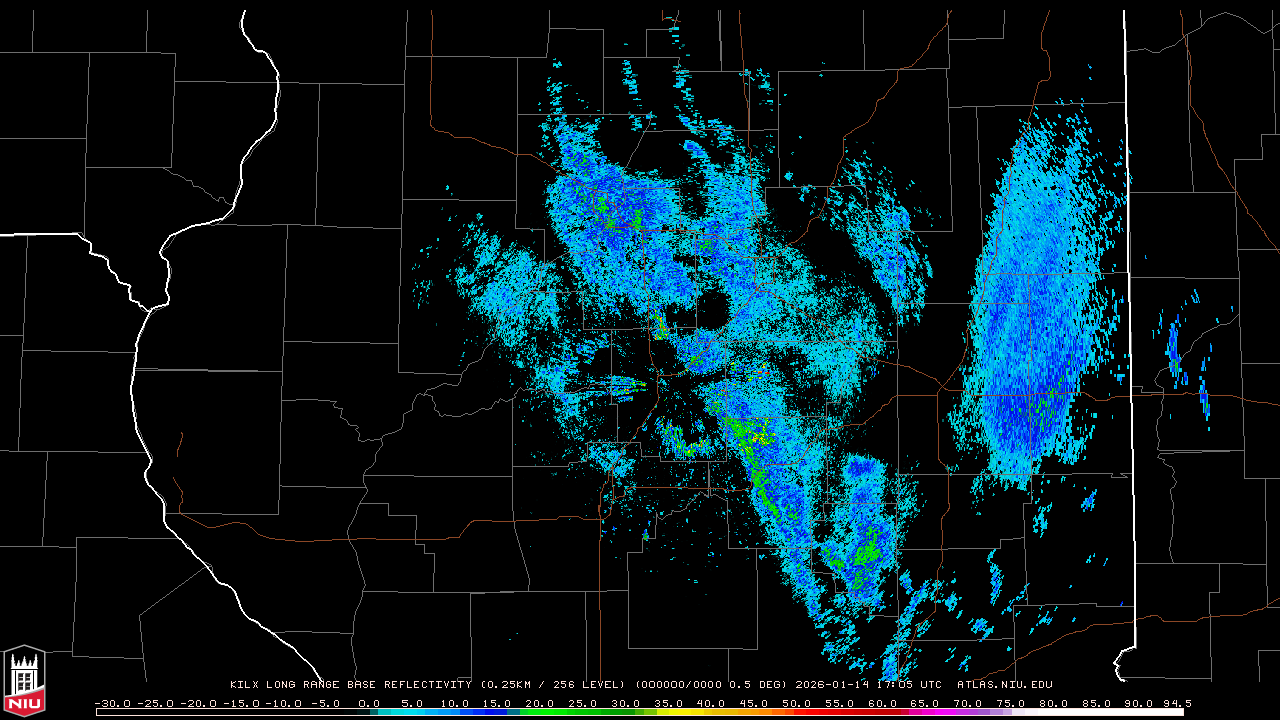Click the NIU logo in the corner
This screenshot has height=720, width=1280.
pos(24,682)
